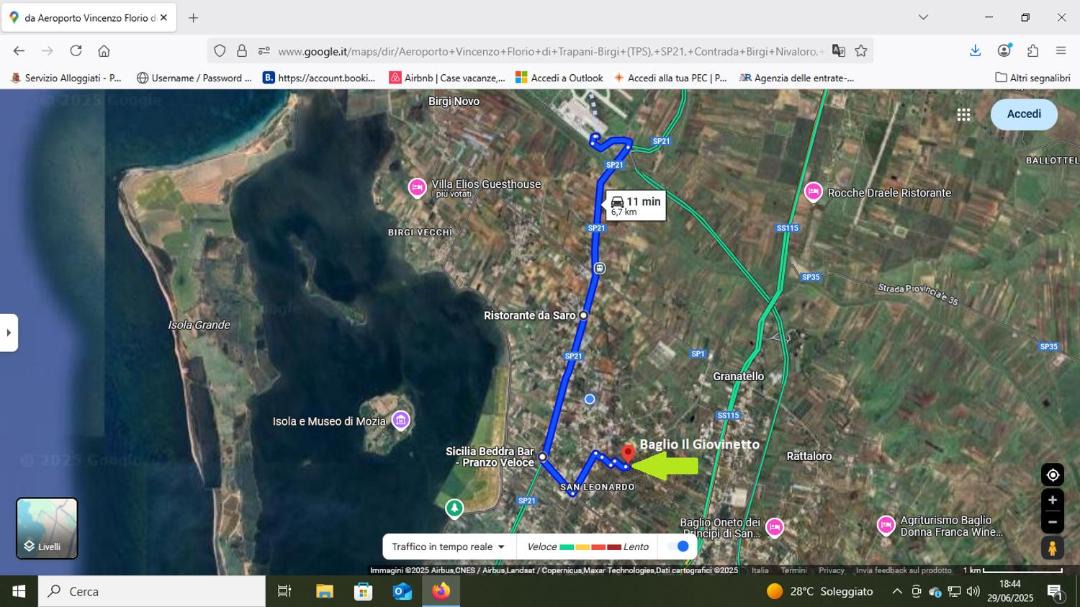Zoom out of the map
The width and height of the screenshot is (1080, 607).
point(1051,522)
